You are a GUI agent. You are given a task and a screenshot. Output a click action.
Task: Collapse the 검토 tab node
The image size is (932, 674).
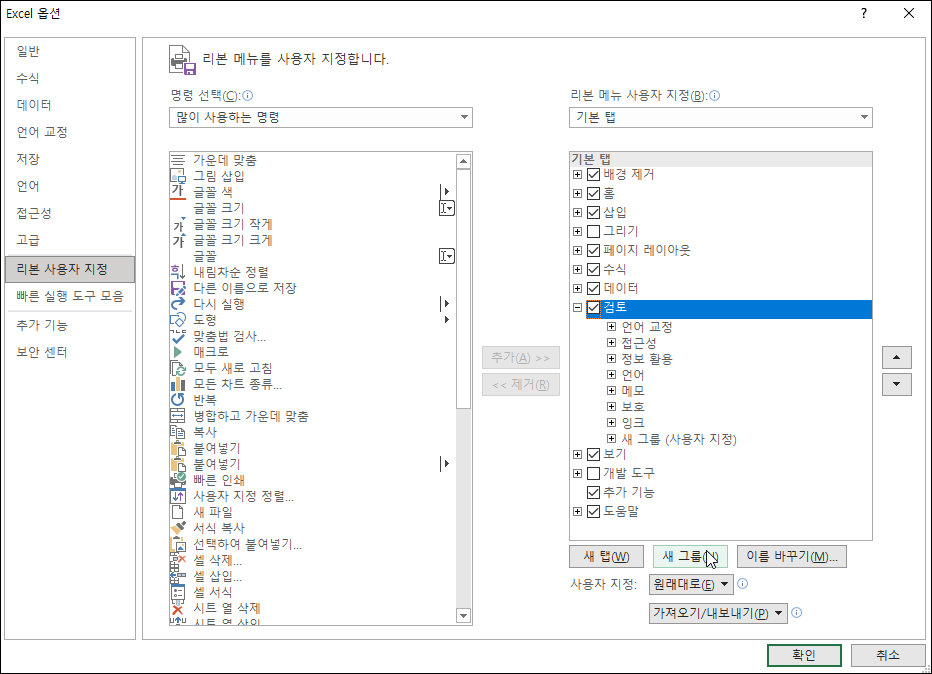click(x=577, y=307)
